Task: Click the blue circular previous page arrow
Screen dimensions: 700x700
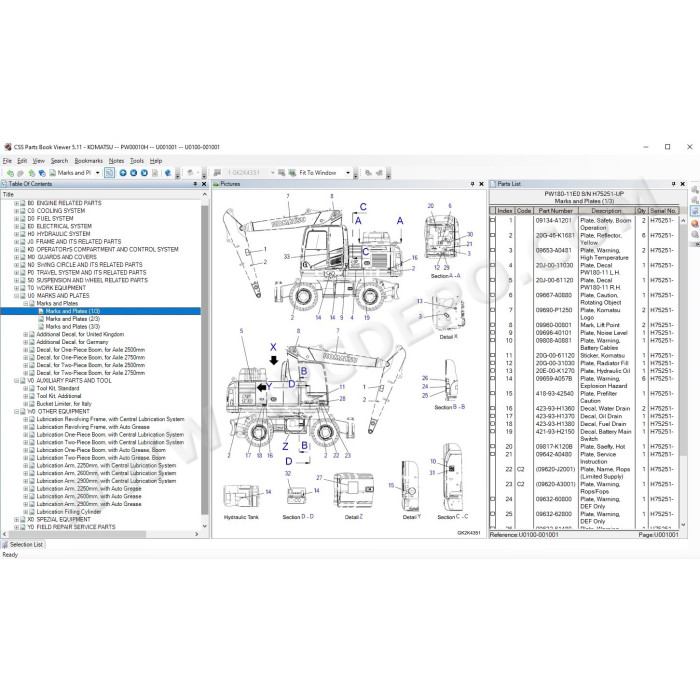Action: 133,173
